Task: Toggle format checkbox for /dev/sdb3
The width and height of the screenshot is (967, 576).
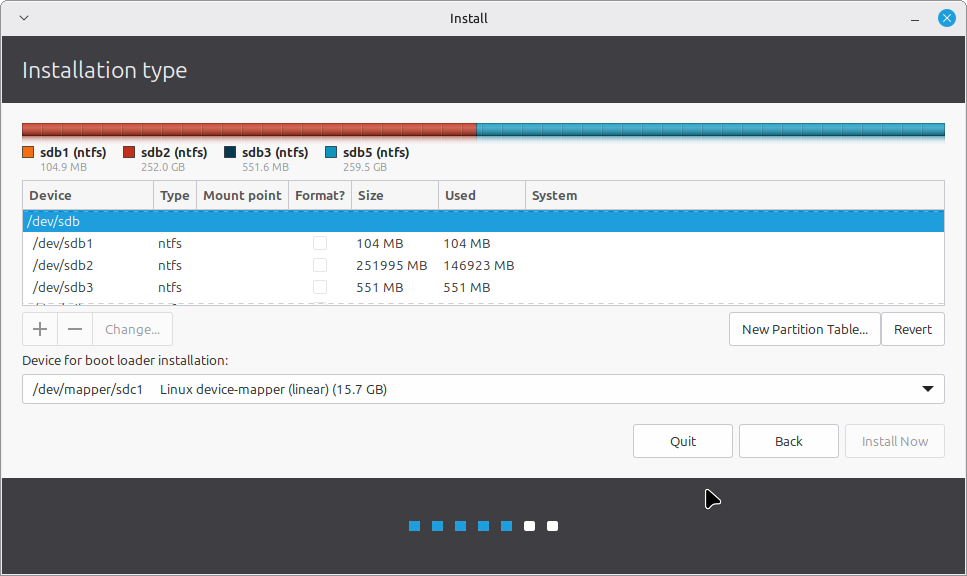Action: [320, 287]
